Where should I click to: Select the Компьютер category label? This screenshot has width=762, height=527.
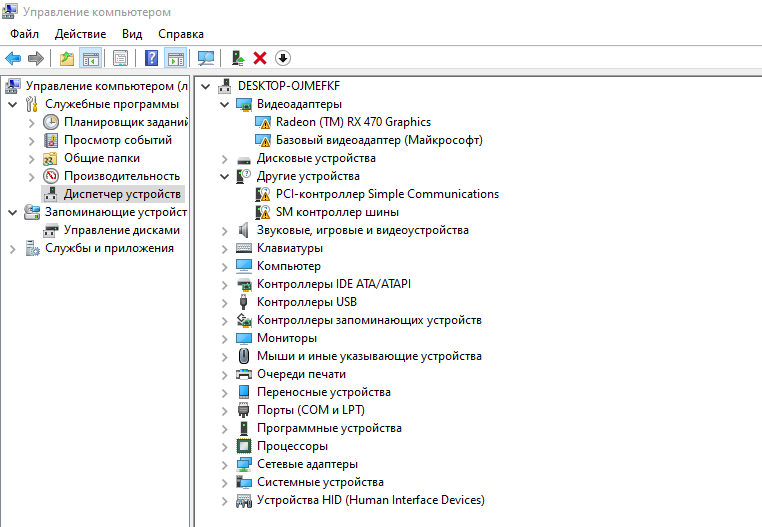pyautogui.click(x=289, y=266)
